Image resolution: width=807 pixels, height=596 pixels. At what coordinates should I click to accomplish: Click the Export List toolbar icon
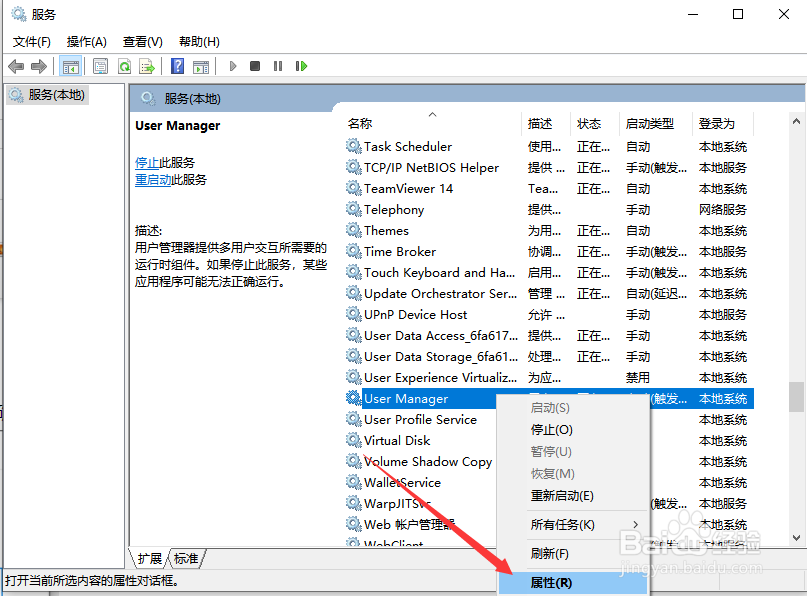click(x=147, y=66)
